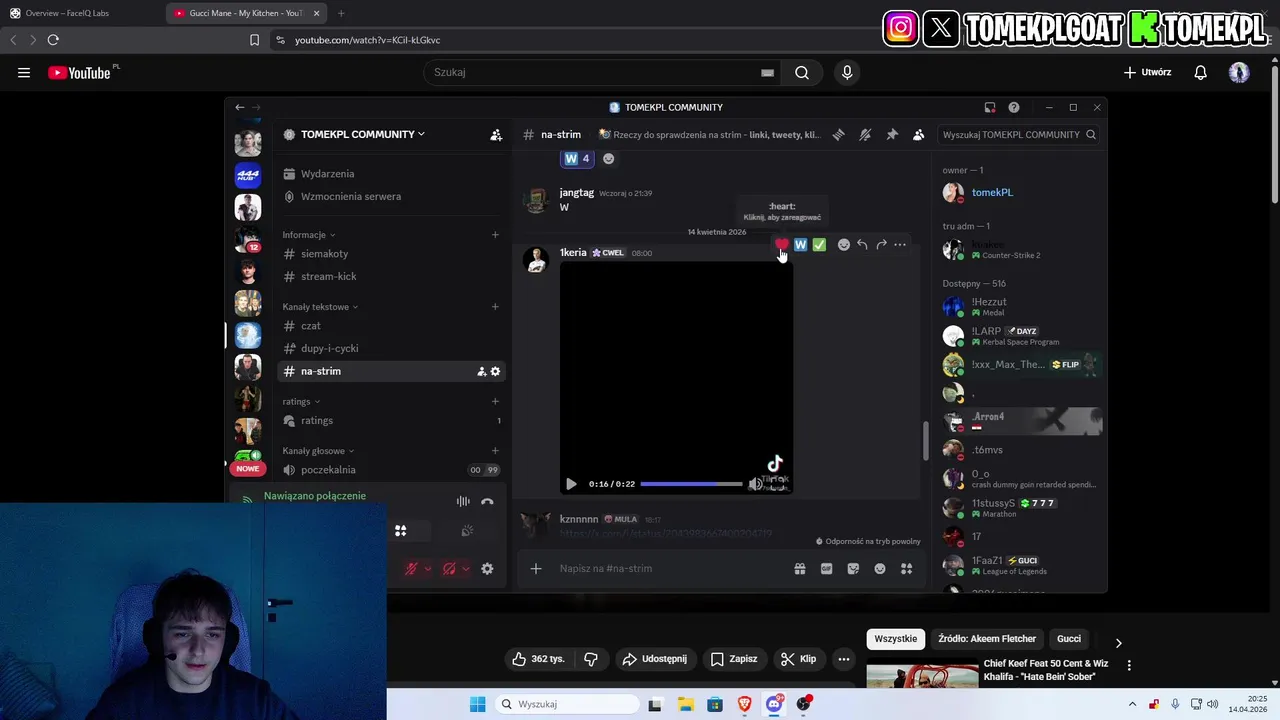The height and width of the screenshot is (720, 1280).
Task: Toggle the W reaction with count 4
Action: point(577,158)
